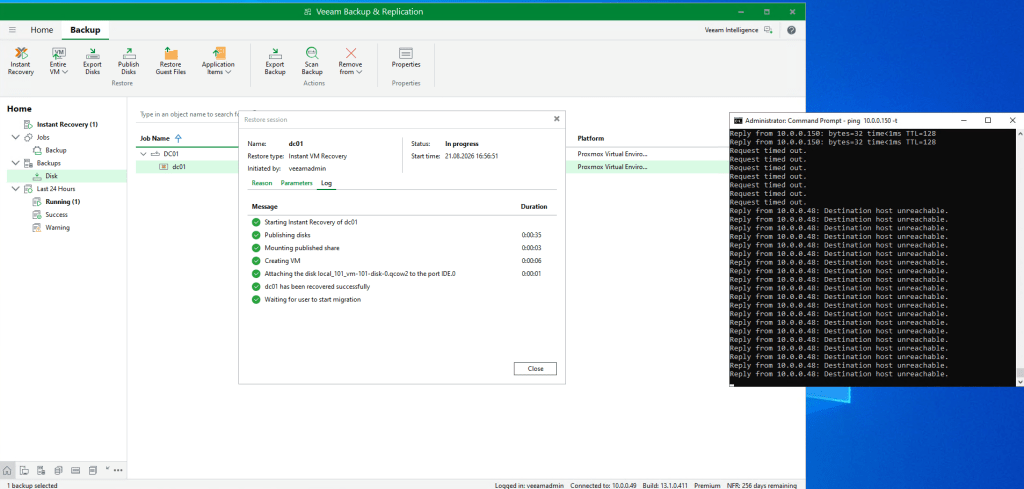Screen dimensions: 1024x489
Task: Click 'Waiting for user to start migration' entry
Action: click(312, 300)
